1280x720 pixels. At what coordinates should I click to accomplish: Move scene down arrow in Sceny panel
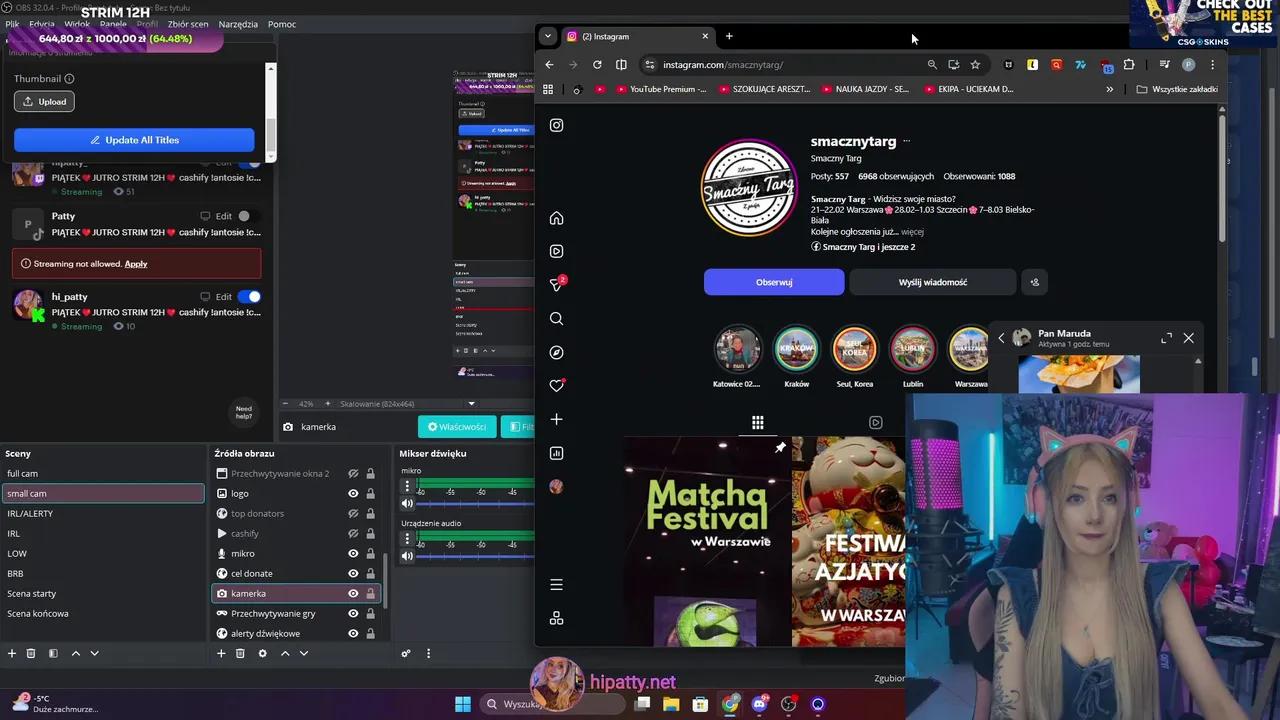pos(94,653)
